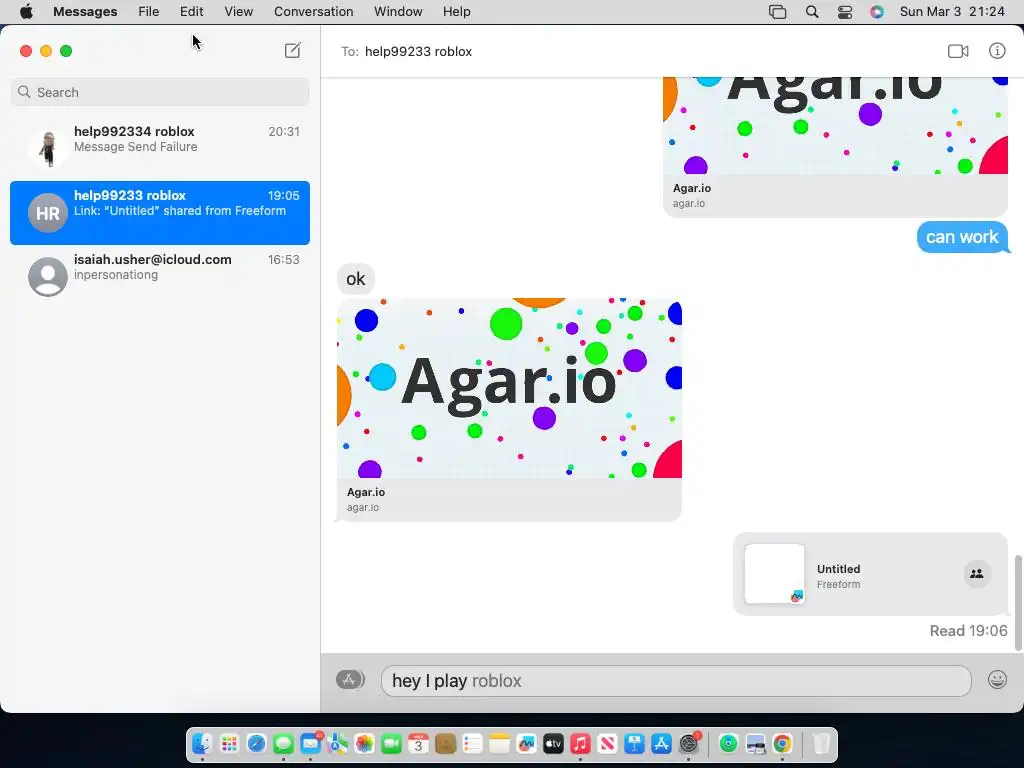The image size is (1024, 768).
Task: Click the 'ok' message bubble
Action: click(x=356, y=279)
